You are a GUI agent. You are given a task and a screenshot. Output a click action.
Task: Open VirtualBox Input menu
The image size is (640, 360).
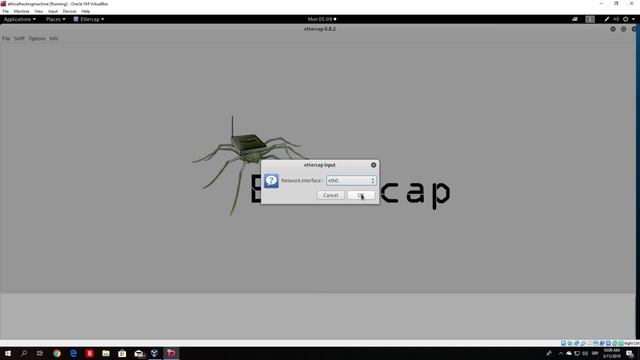(x=53, y=11)
